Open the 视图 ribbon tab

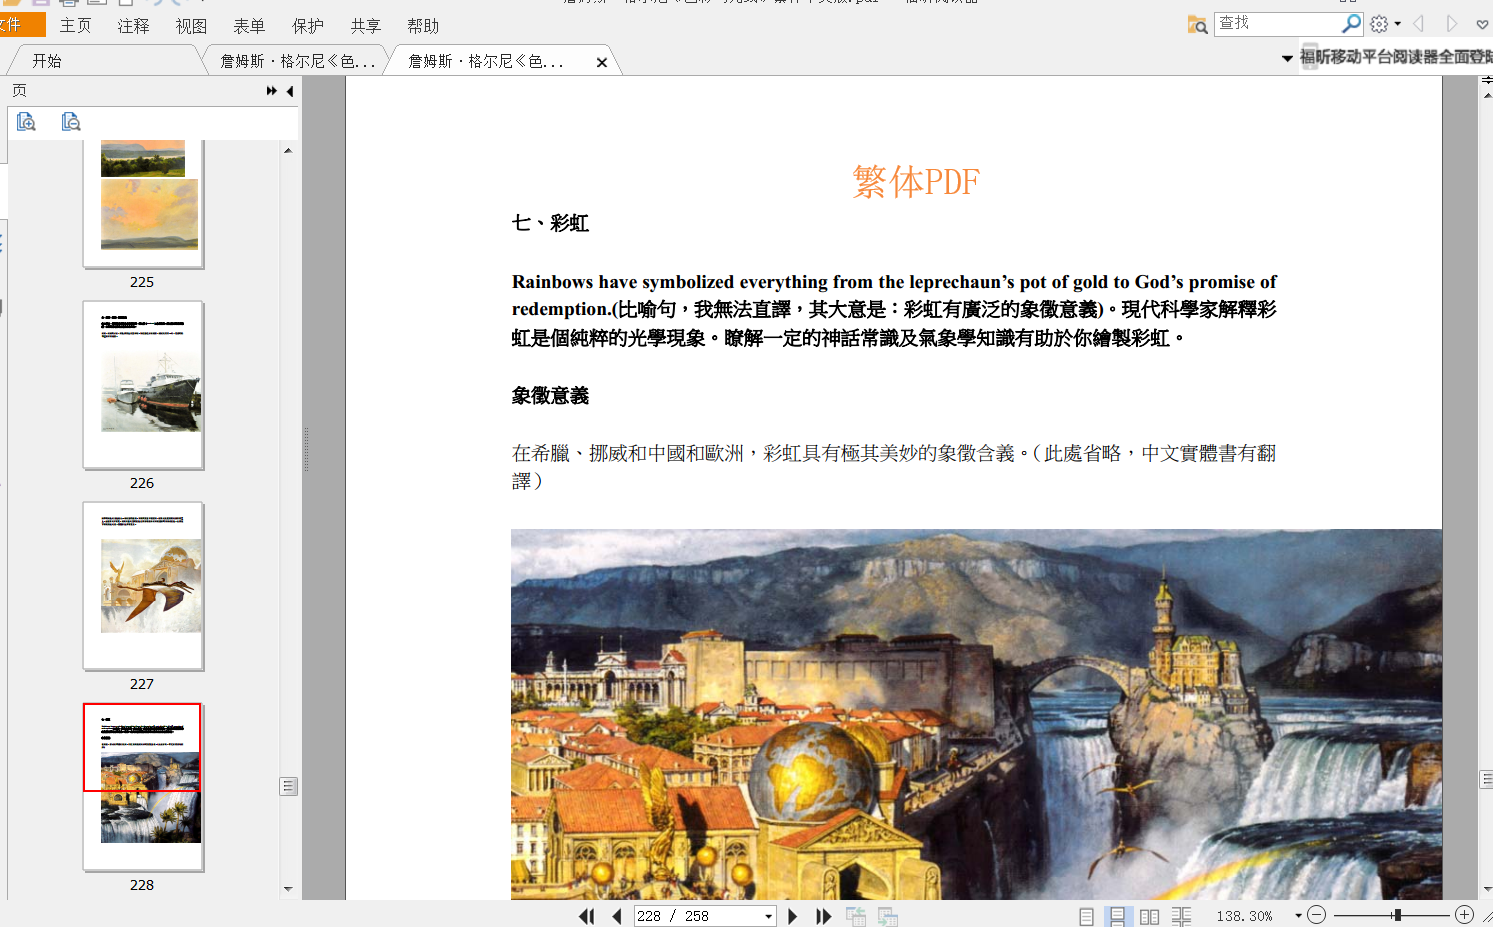(x=191, y=26)
